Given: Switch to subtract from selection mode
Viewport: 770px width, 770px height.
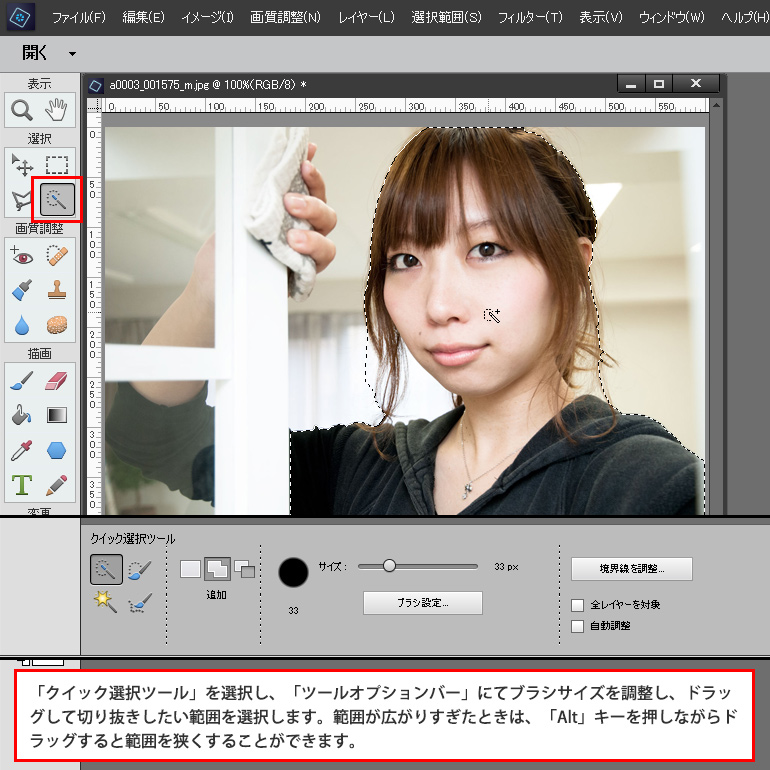Looking at the screenshot, I should click(244, 569).
